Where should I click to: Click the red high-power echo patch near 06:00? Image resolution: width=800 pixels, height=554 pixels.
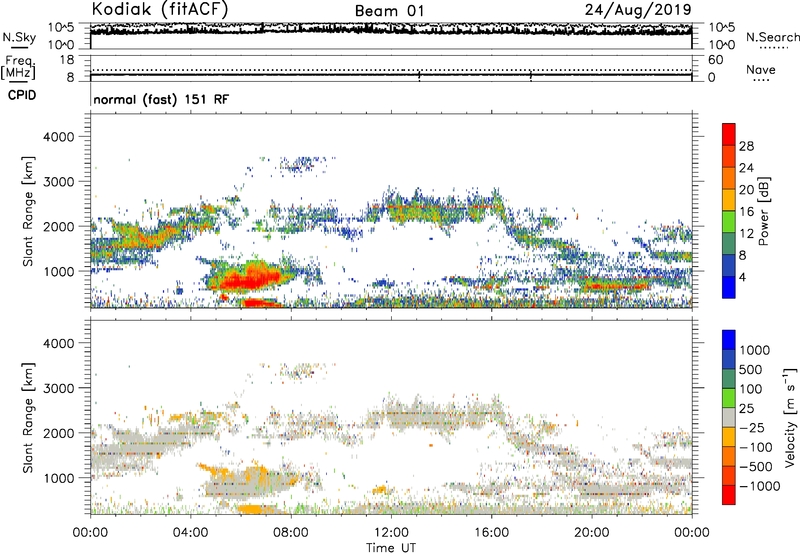click(x=250, y=279)
